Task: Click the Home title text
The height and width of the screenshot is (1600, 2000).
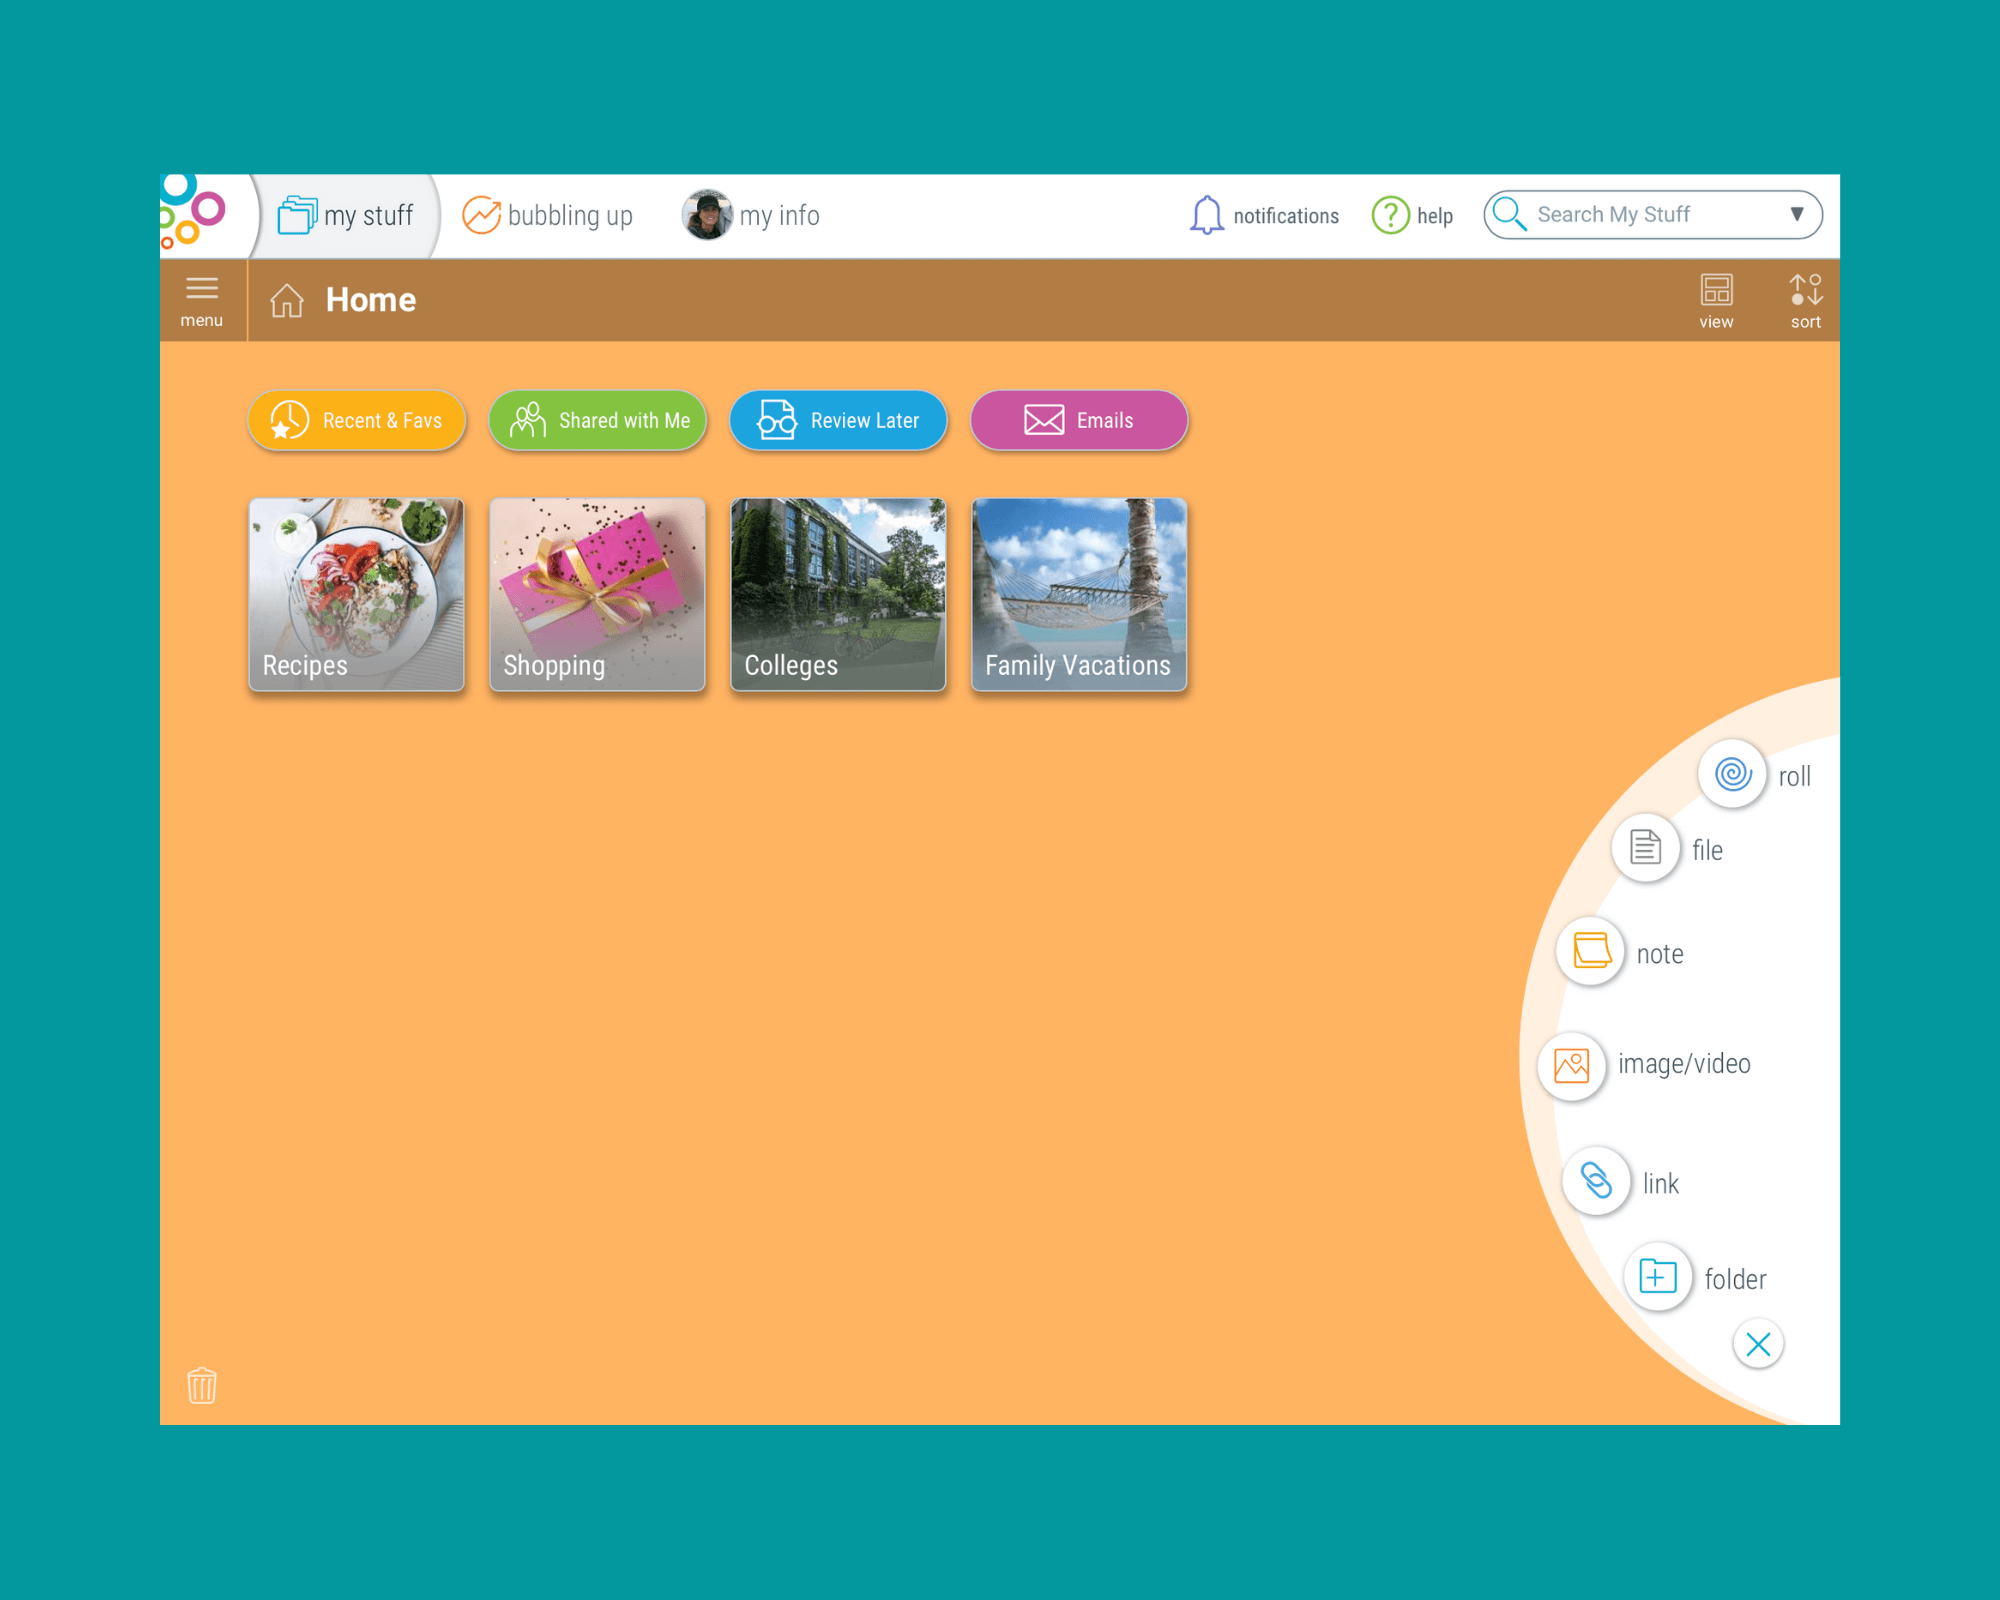Action: (371, 300)
